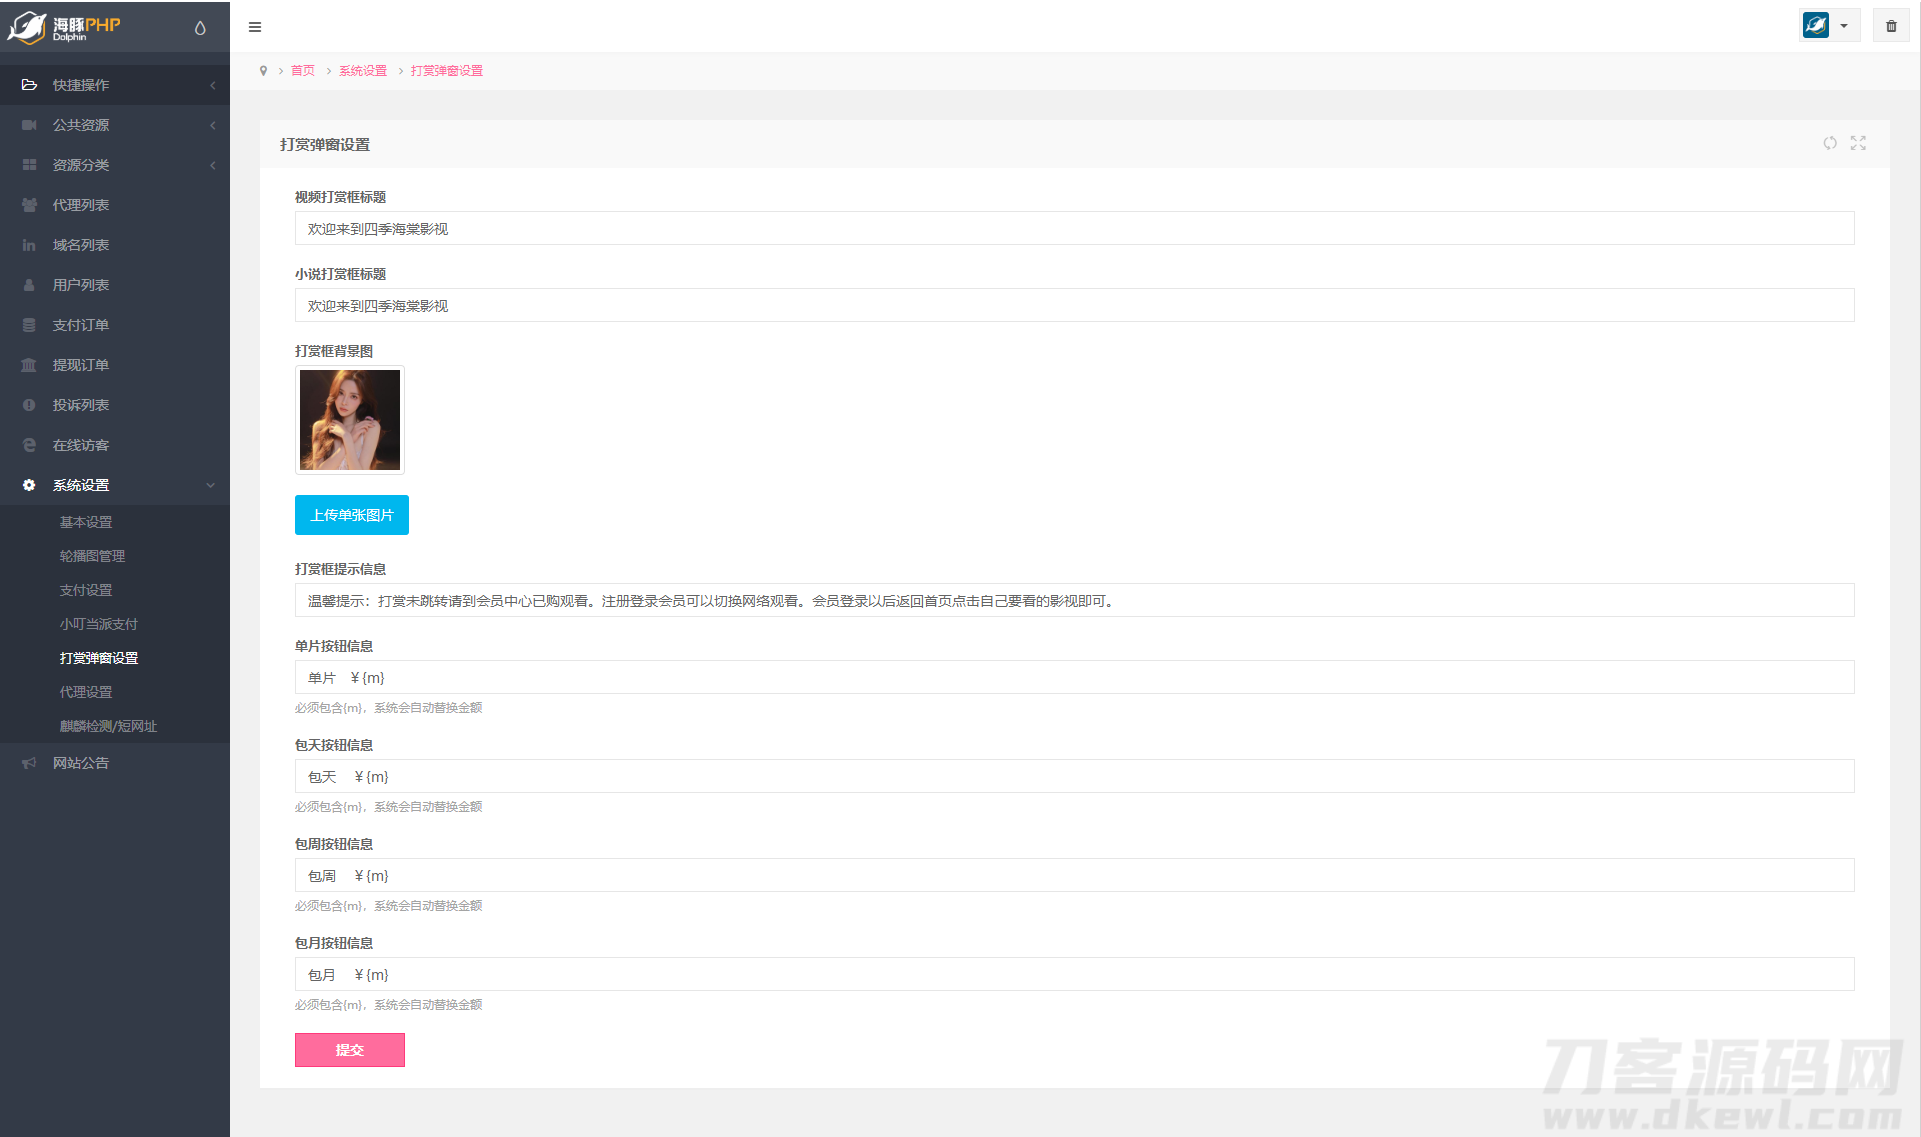Click the hamburger menu toggle icon
This screenshot has height=1137, width=1921.
255,27
